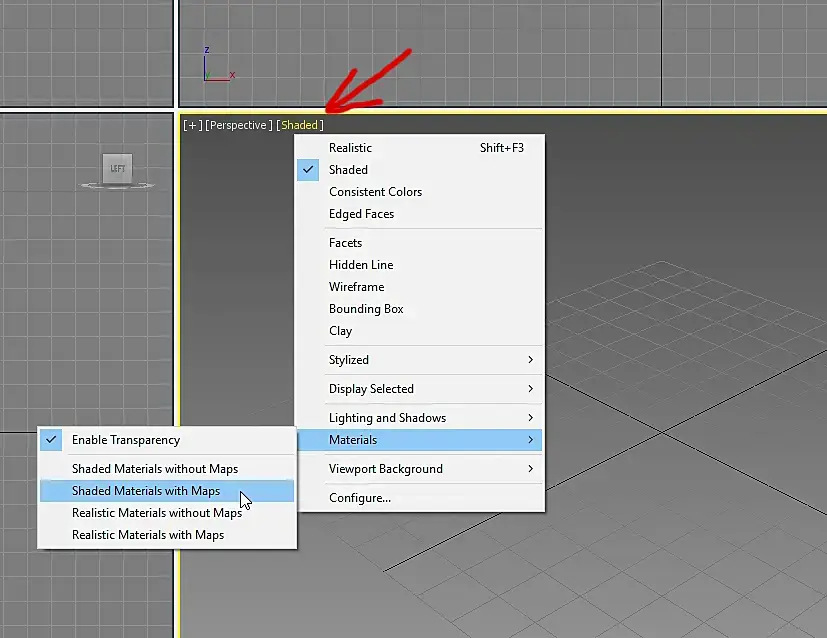Image resolution: width=827 pixels, height=638 pixels.
Task: Click the Shaded viewport label
Action: click(x=300, y=125)
